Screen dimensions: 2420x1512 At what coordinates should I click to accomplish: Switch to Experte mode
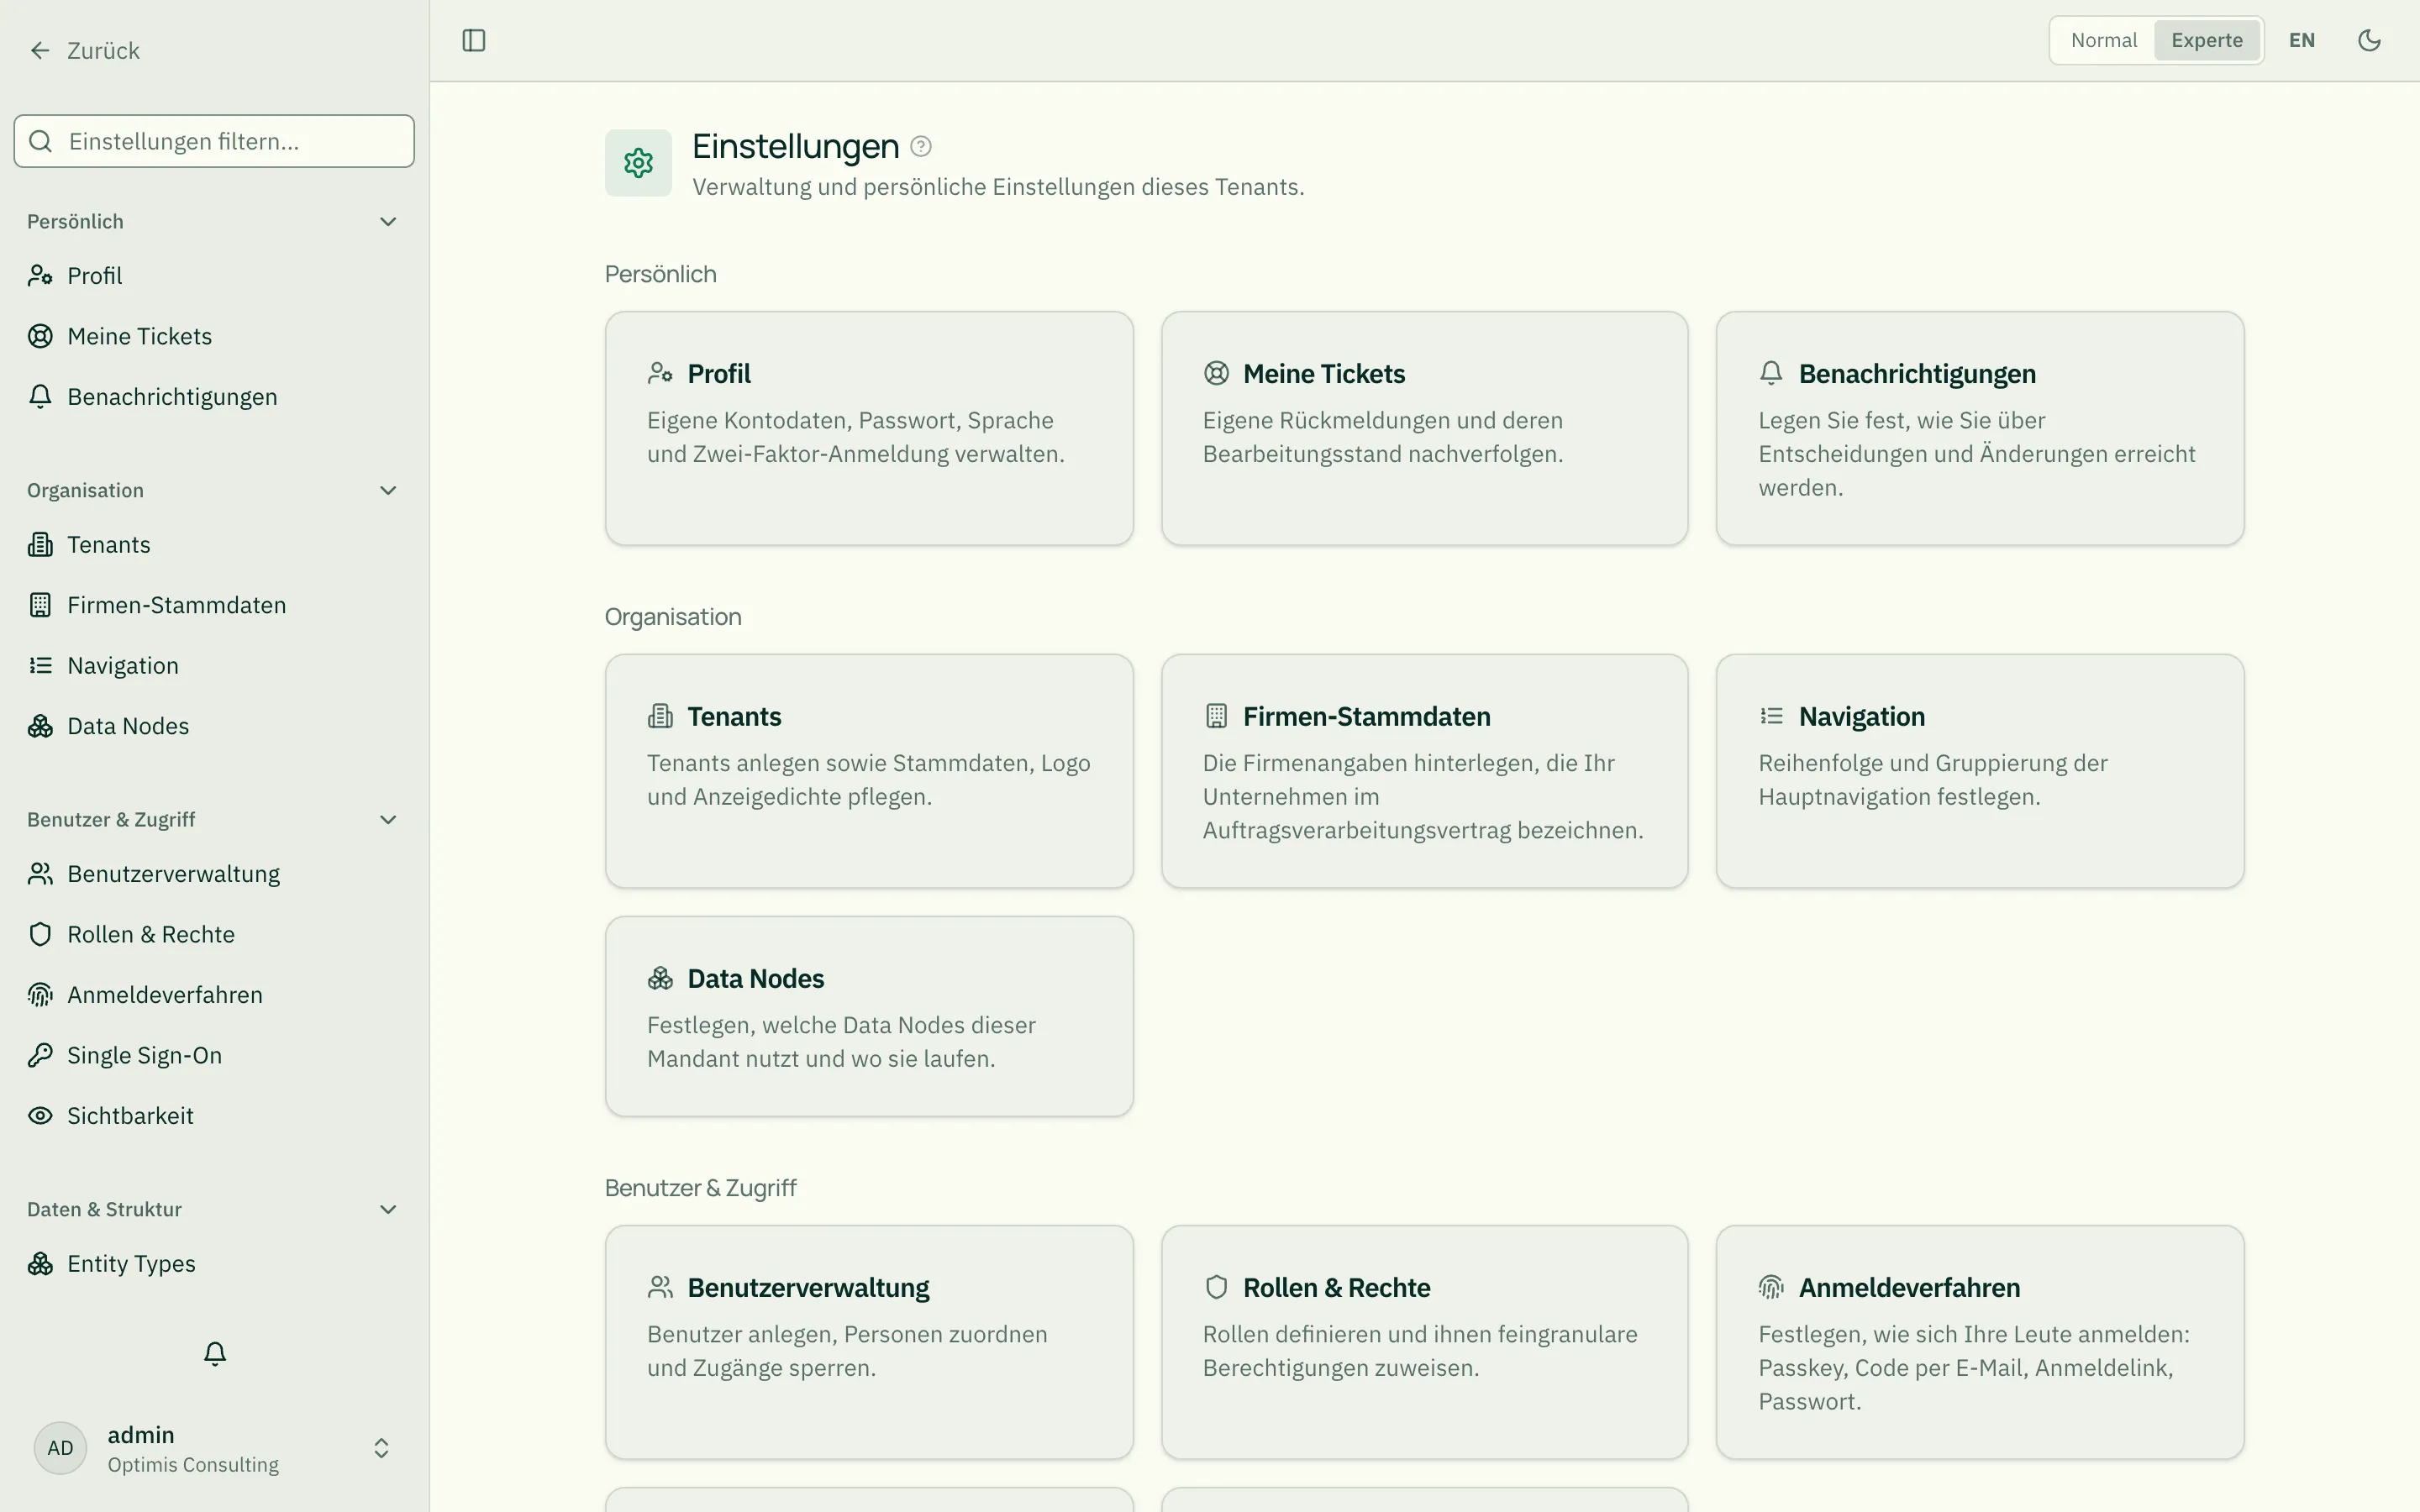pos(2207,40)
